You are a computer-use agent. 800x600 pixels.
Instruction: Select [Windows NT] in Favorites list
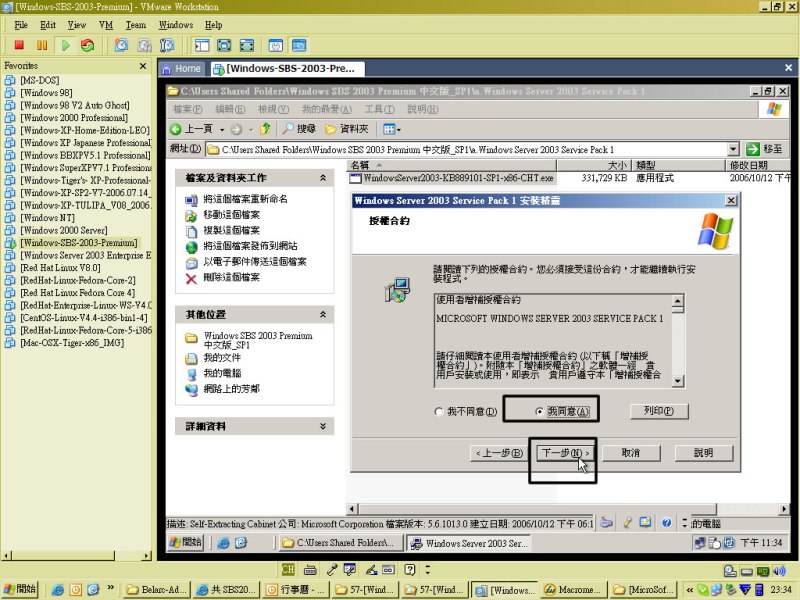click(47, 217)
